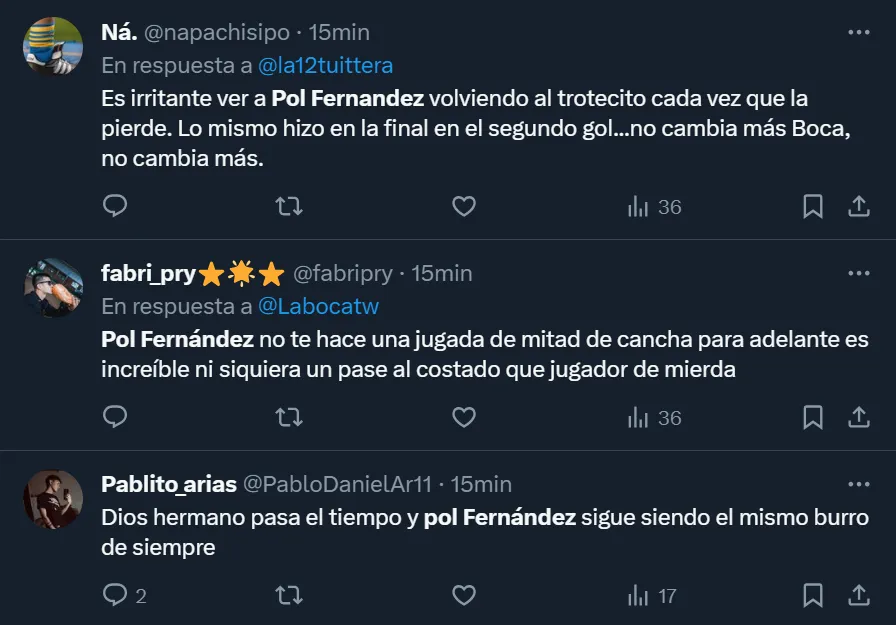This screenshot has width=896, height=625.
Task: Bookmark the @napachisipo tweet
Action: (813, 207)
